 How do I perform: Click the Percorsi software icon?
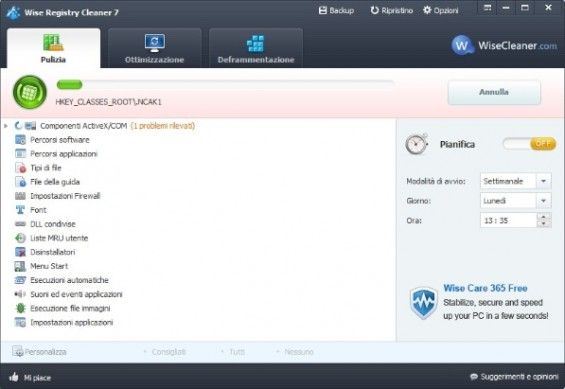tap(20, 140)
